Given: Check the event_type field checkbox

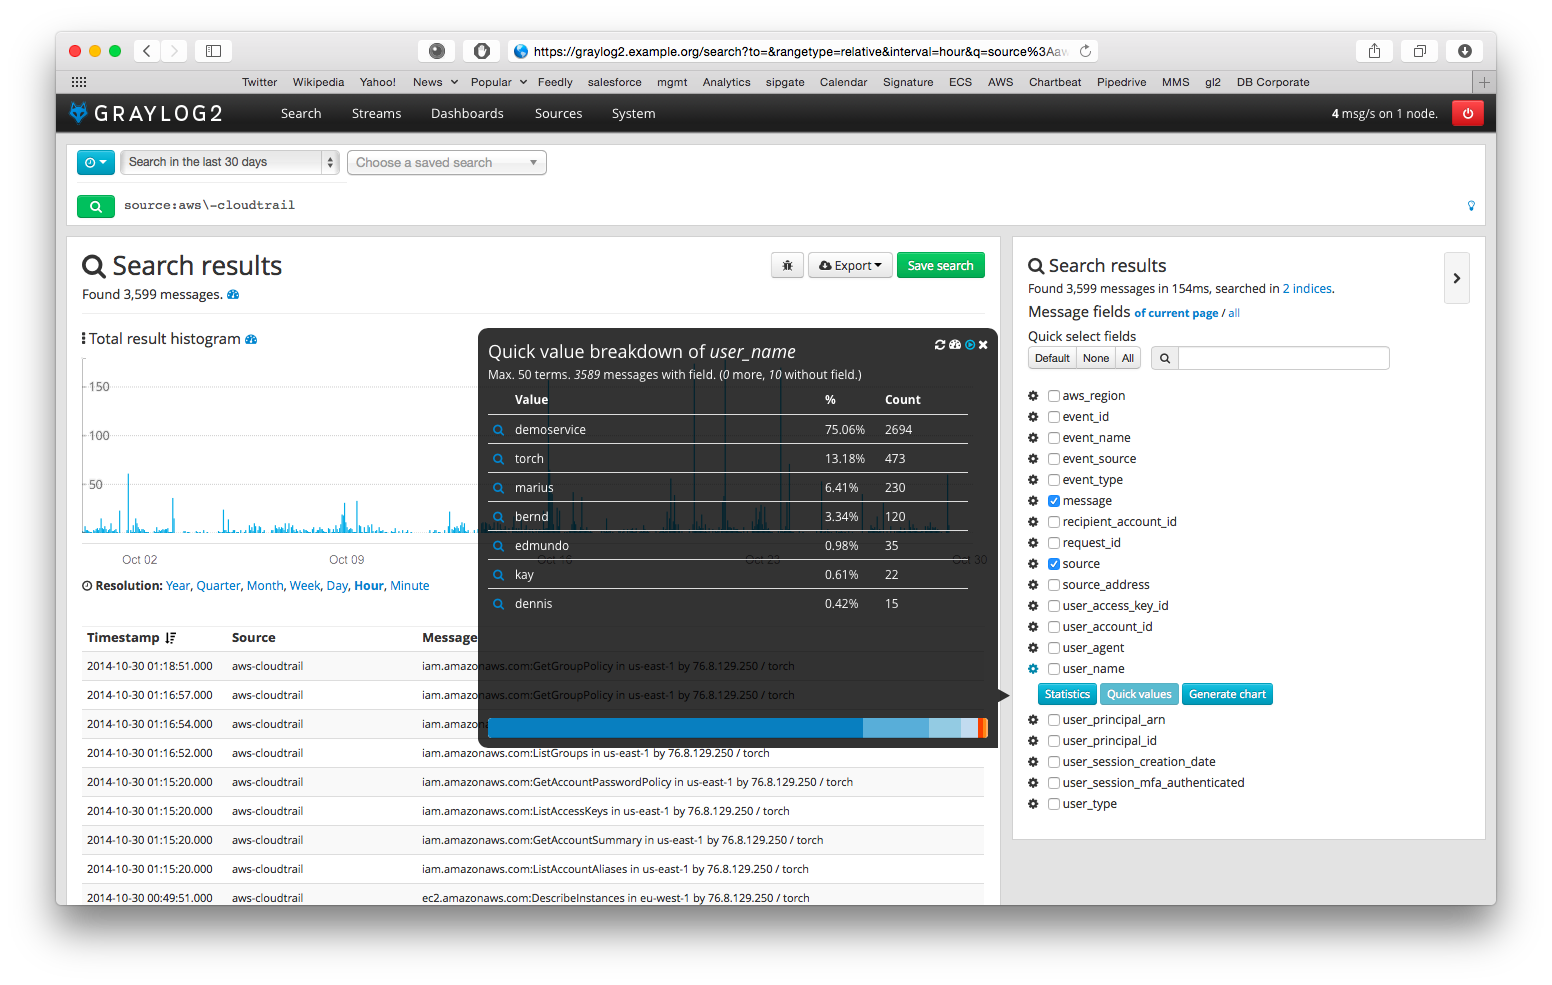Looking at the screenshot, I should point(1054,480).
